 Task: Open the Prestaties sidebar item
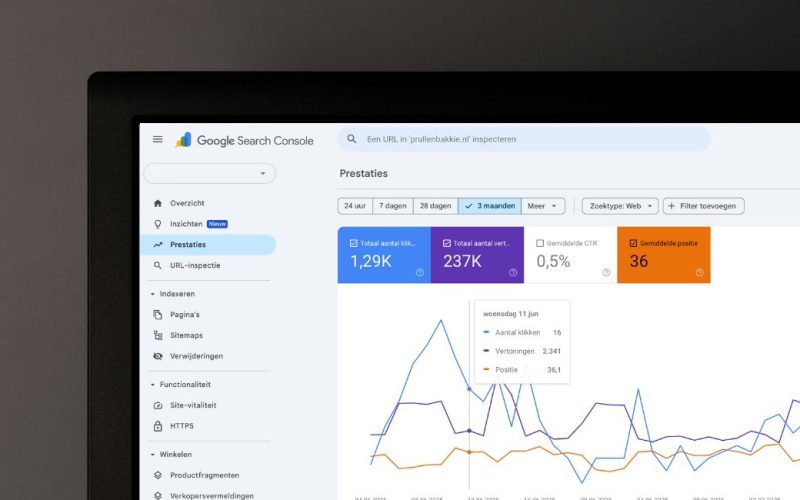[x=208, y=245]
